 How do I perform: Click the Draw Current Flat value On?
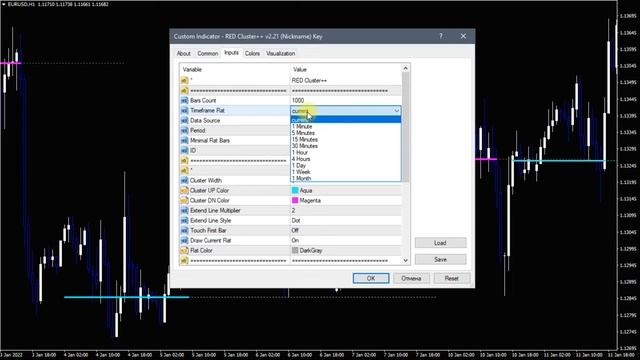[295, 240]
